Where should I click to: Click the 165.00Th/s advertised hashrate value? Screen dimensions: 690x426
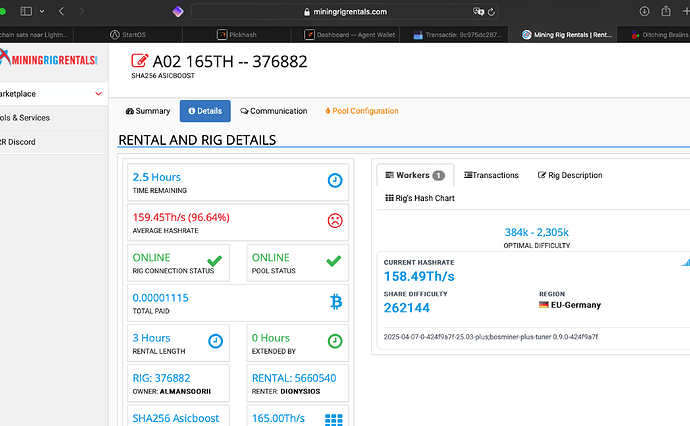278,418
